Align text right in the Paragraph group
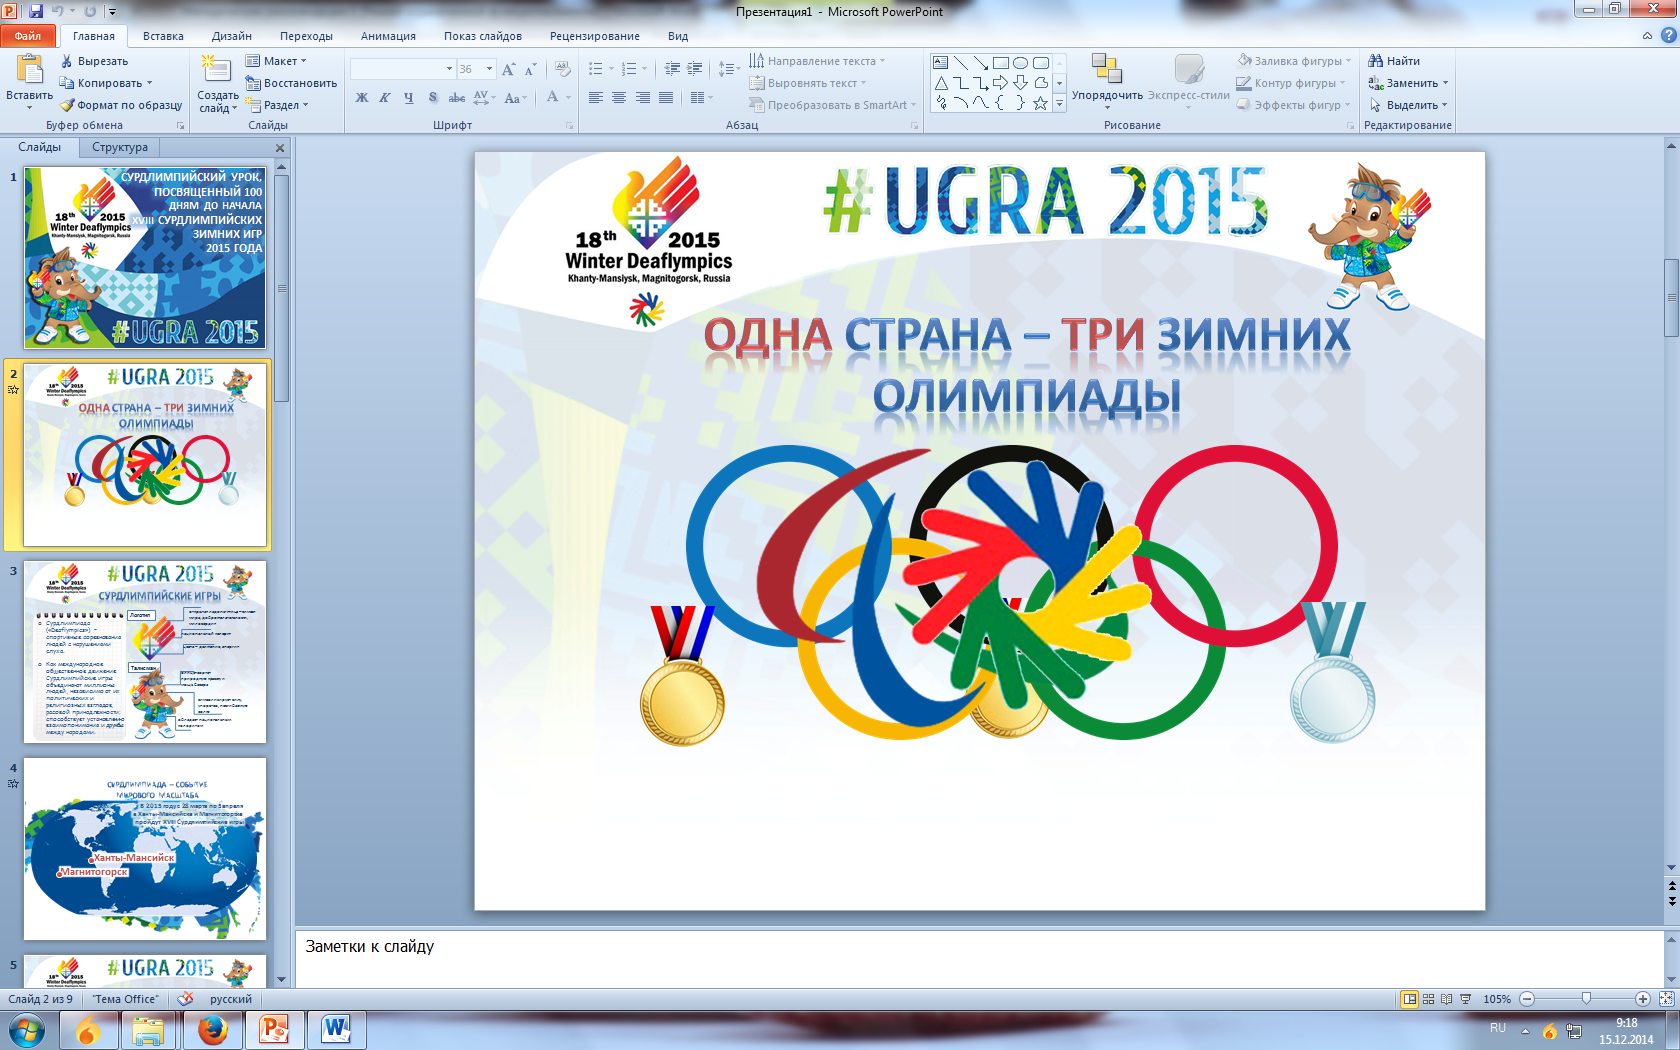1680x1050 pixels. [x=642, y=97]
